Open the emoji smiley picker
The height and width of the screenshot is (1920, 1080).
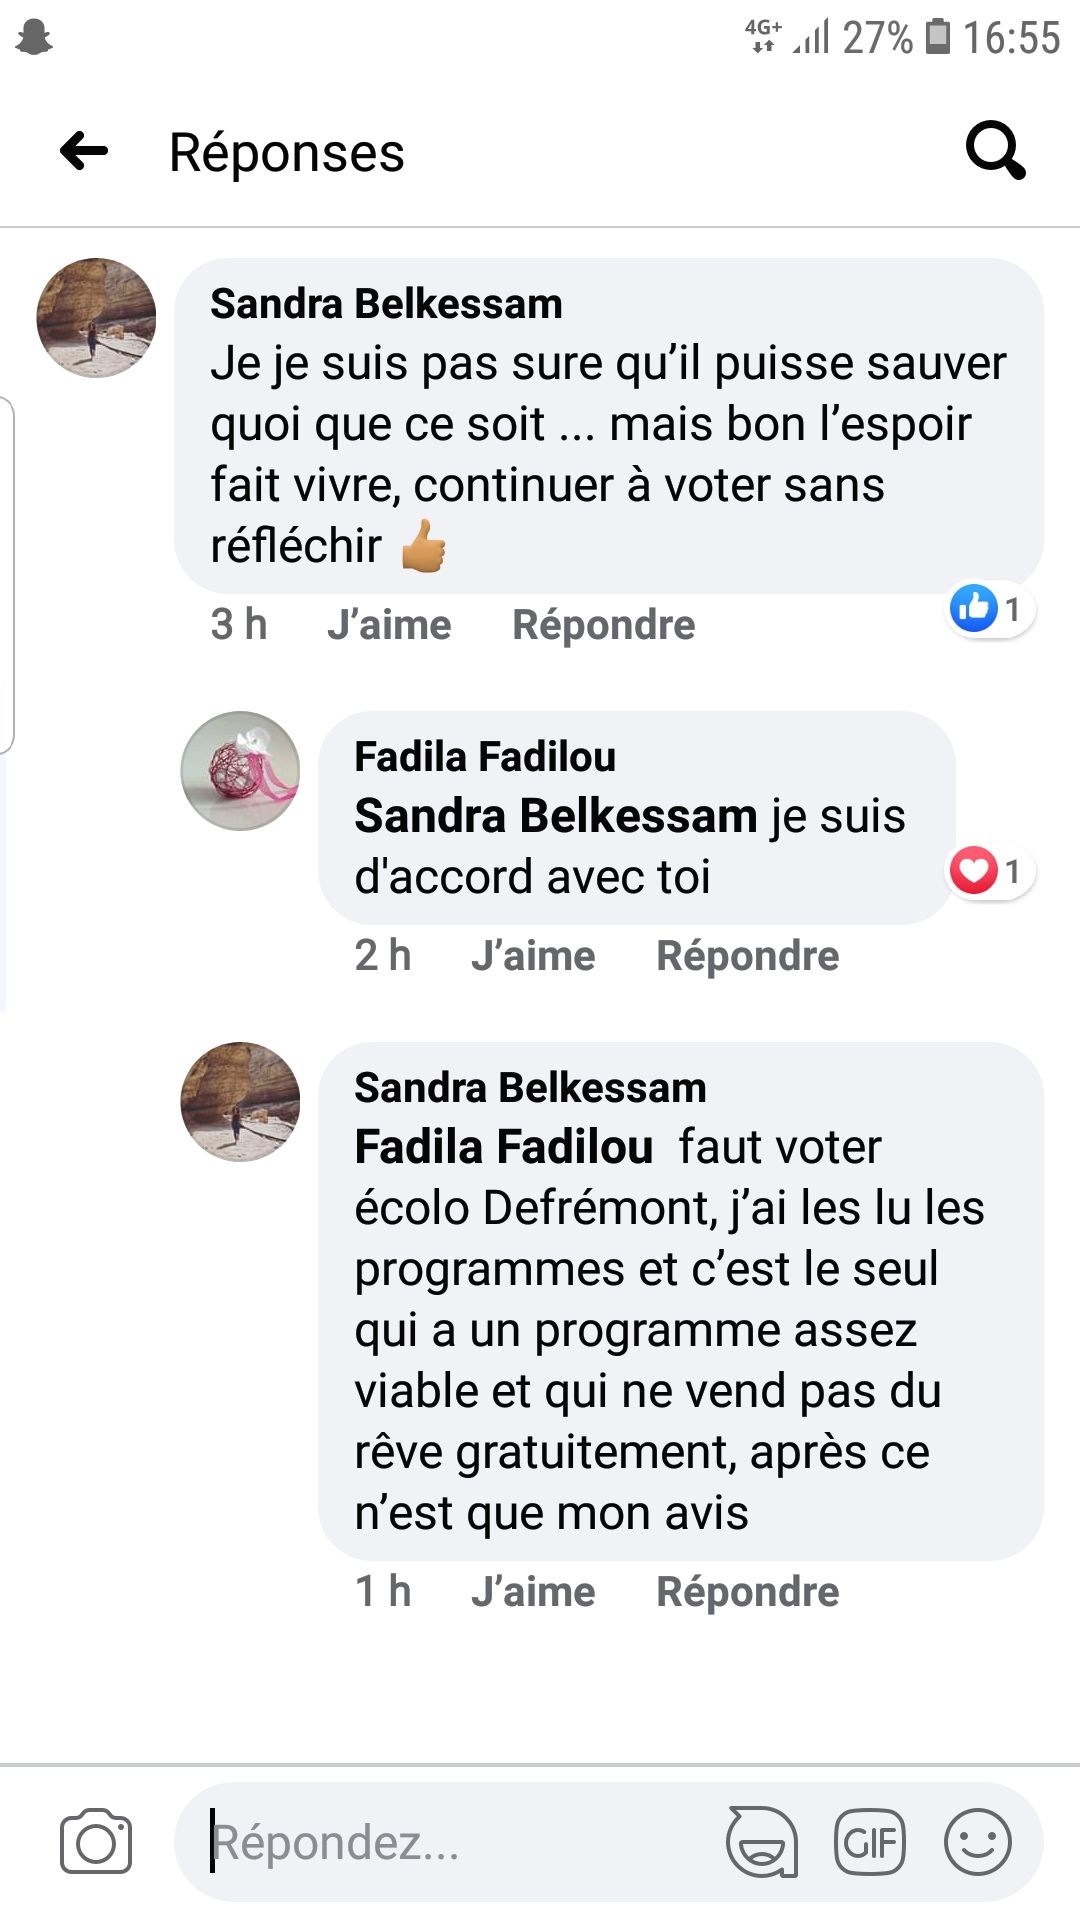click(x=978, y=1842)
